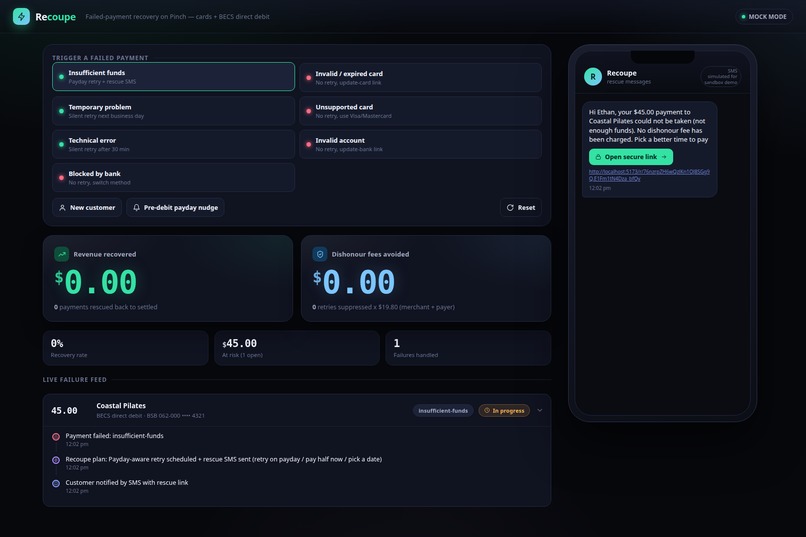Click the Payment failed: insufficient-funds entry

(115, 436)
